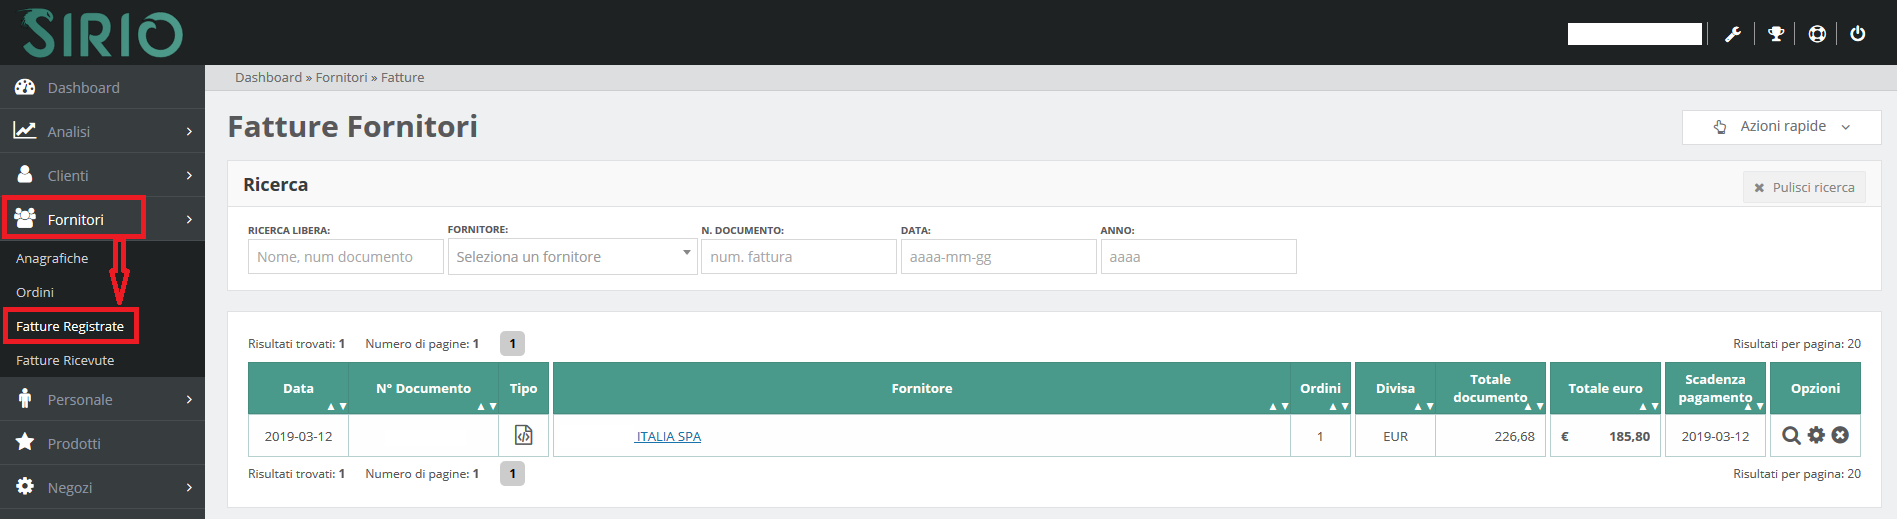Open the Fornitore select dropdown

pyautogui.click(x=572, y=257)
